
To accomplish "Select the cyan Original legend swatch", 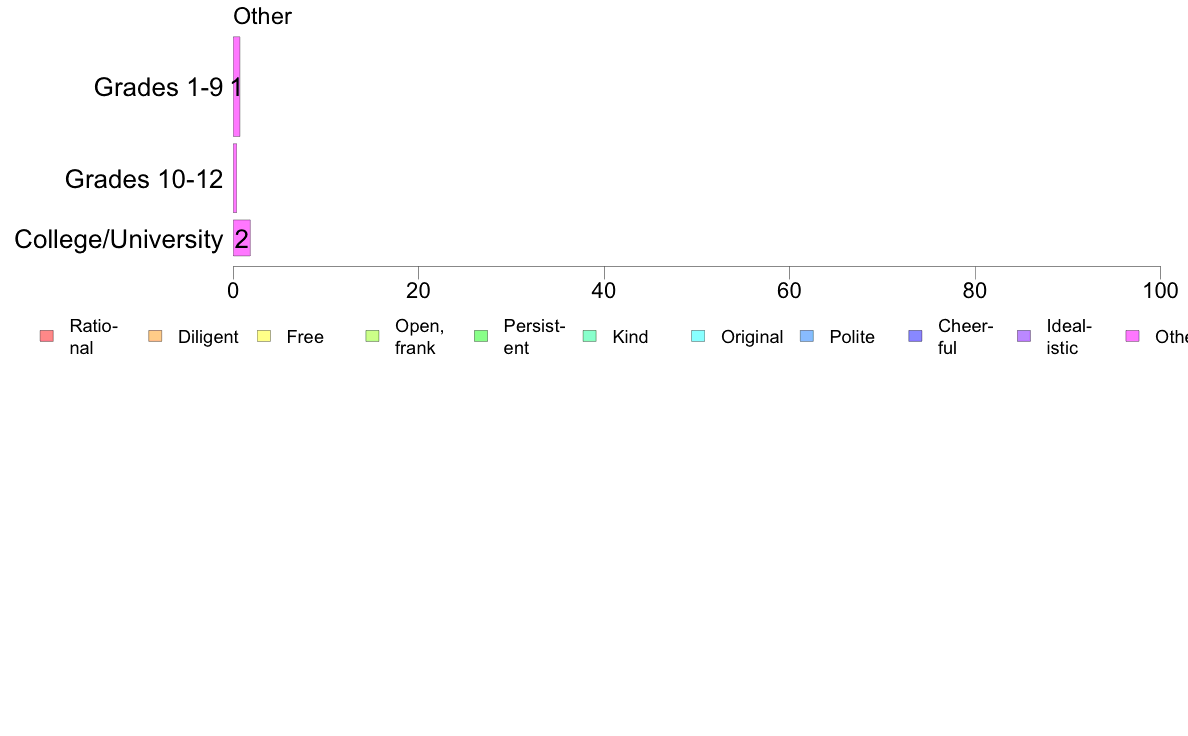I will click(x=698, y=336).
